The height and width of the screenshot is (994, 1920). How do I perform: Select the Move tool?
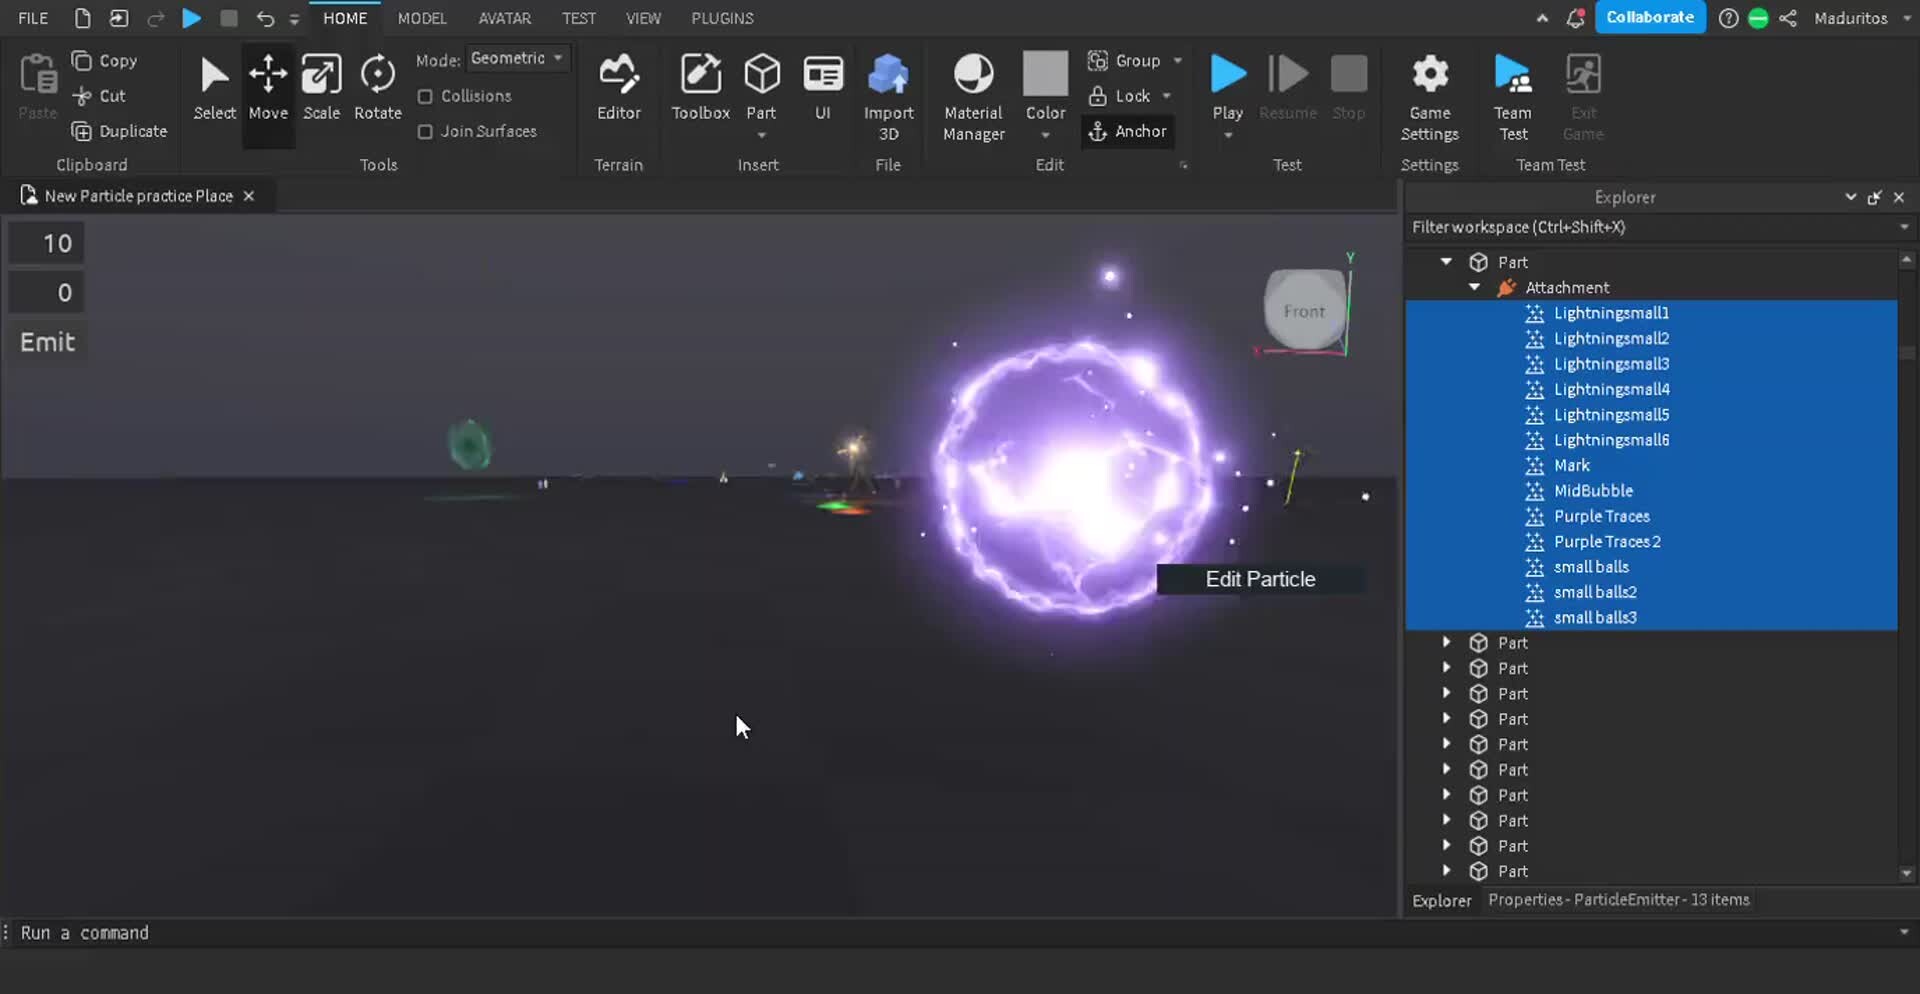267,85
